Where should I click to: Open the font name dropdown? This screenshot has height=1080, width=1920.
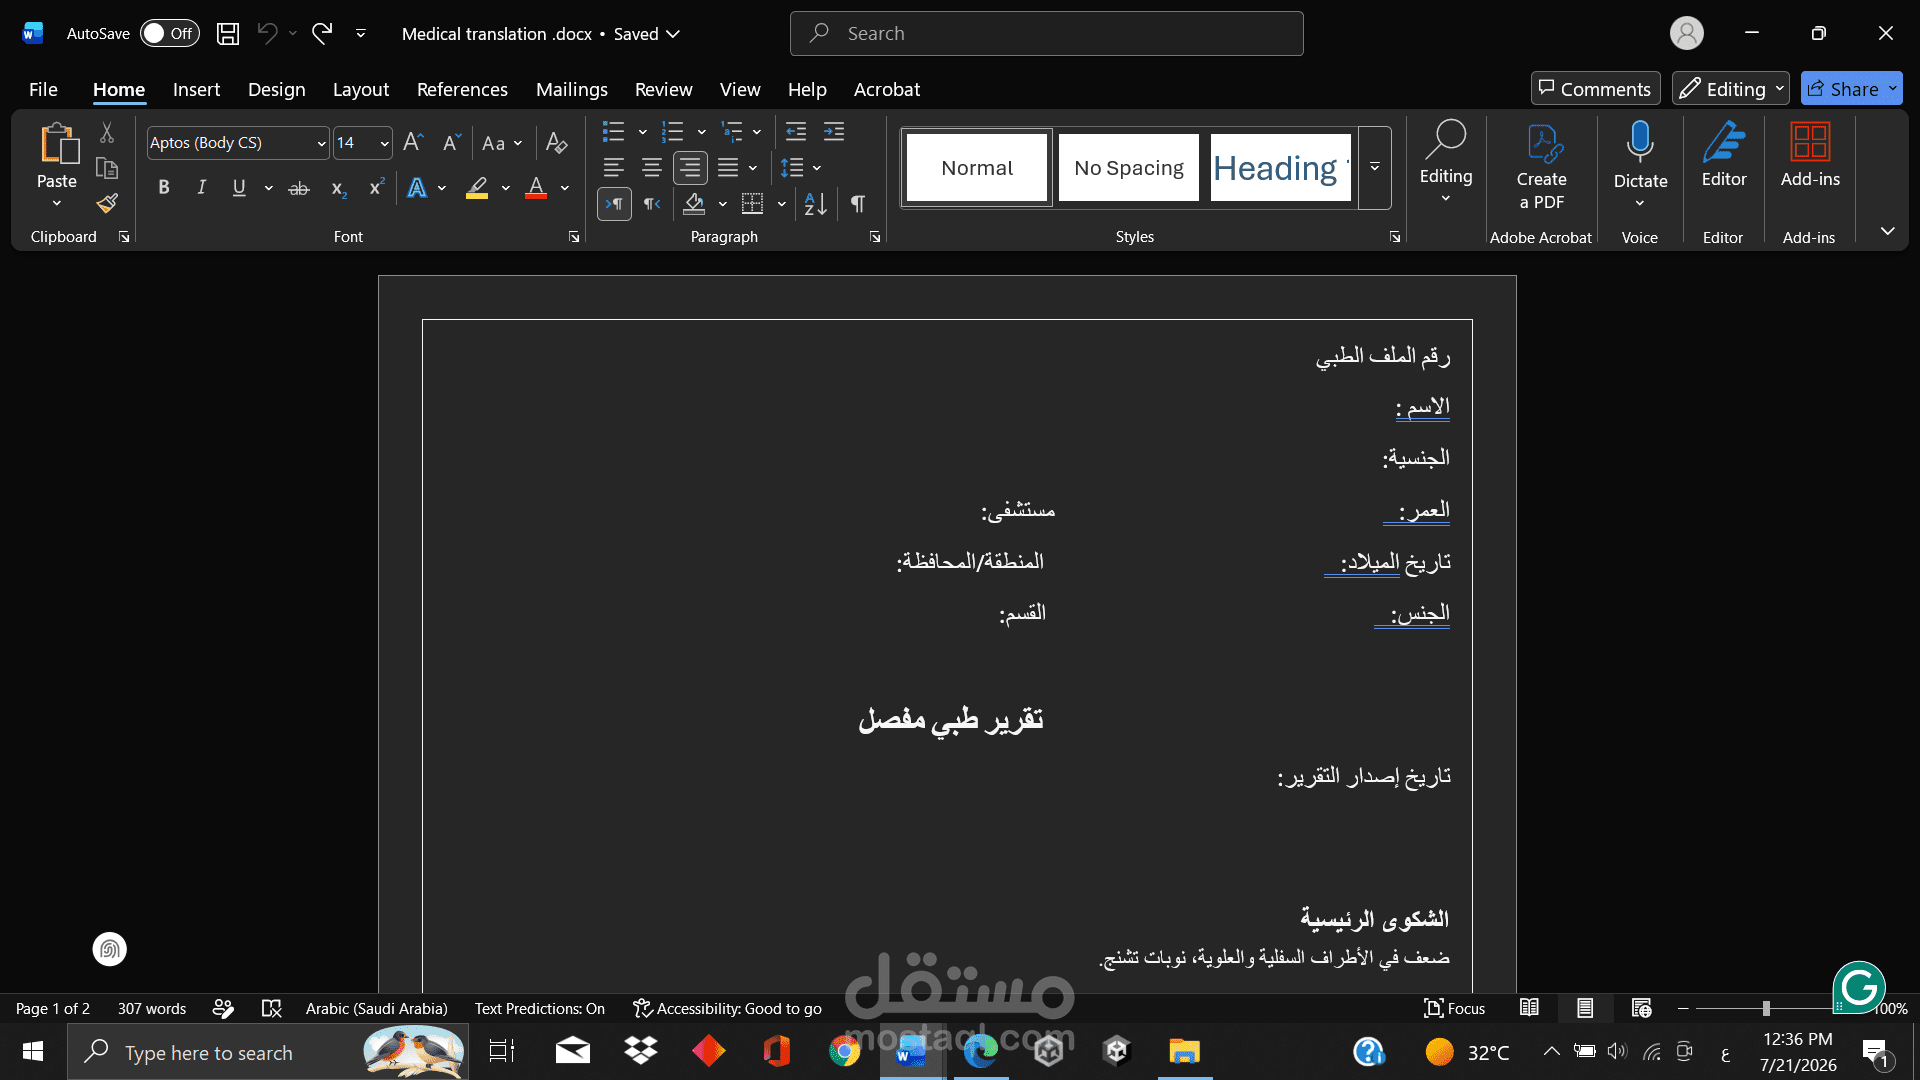321,143
